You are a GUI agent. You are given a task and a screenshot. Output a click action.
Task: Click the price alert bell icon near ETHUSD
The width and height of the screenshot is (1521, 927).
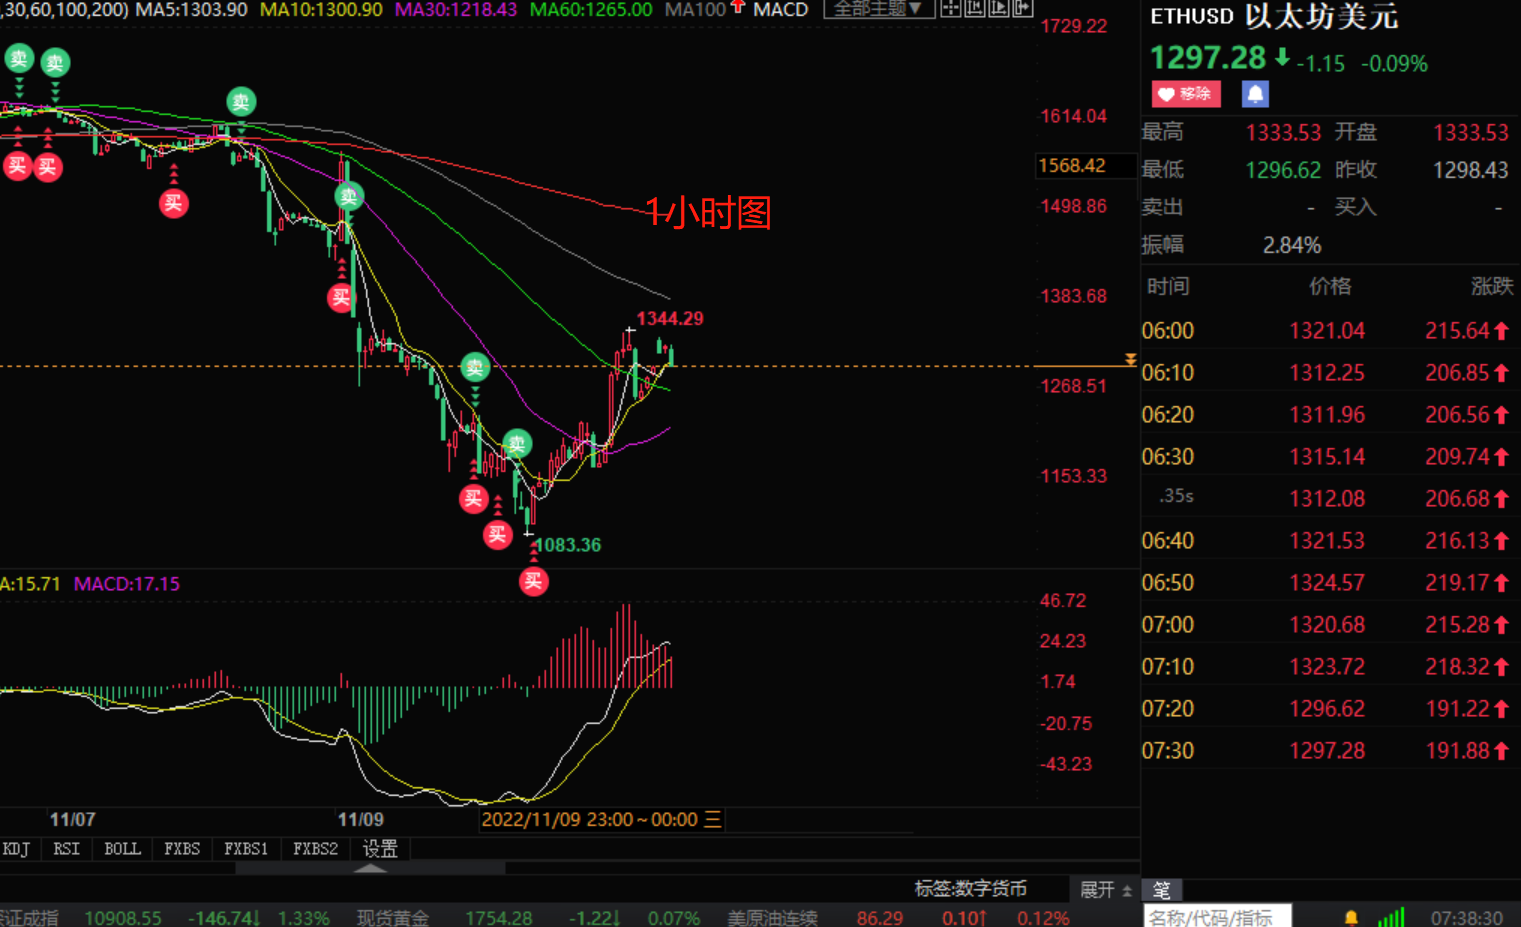tap(1255, 94)
